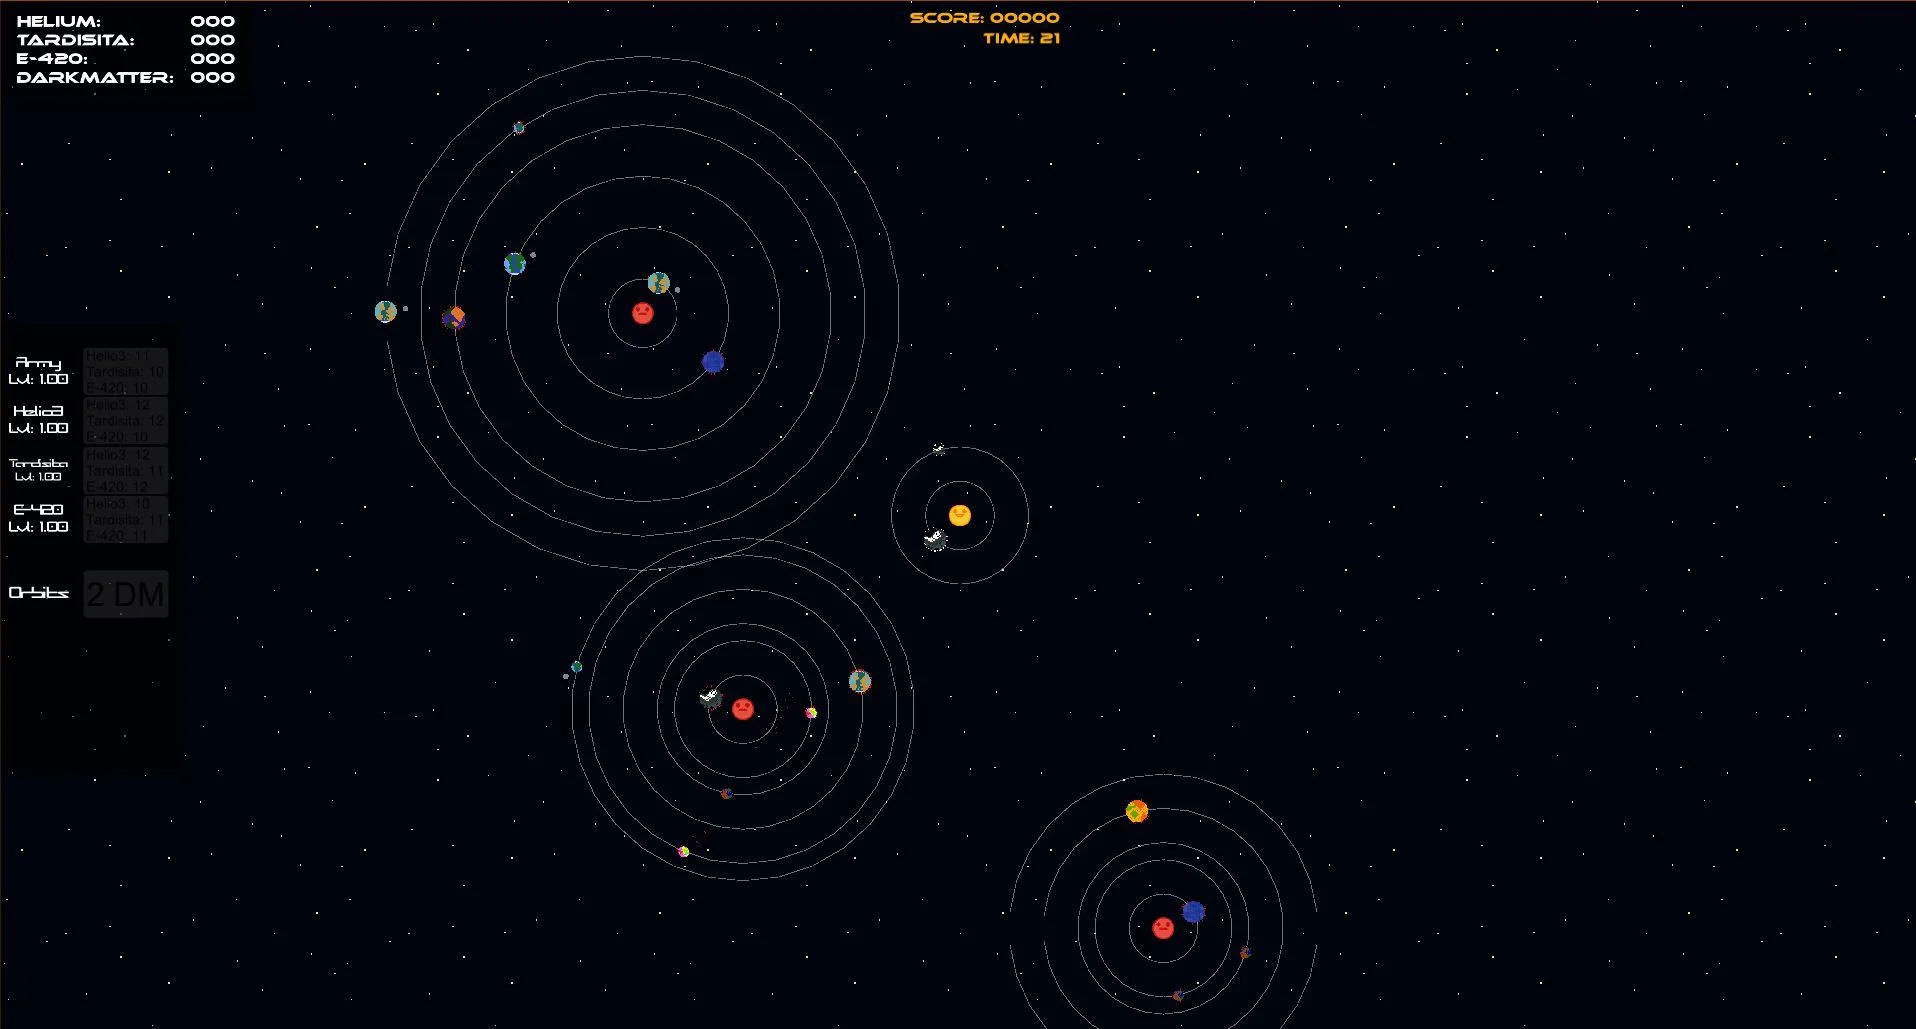The width and height of the screenshot is (1916, 1029).
Task: Click the red sun of the largest orbit system
Action: (643, 313)
